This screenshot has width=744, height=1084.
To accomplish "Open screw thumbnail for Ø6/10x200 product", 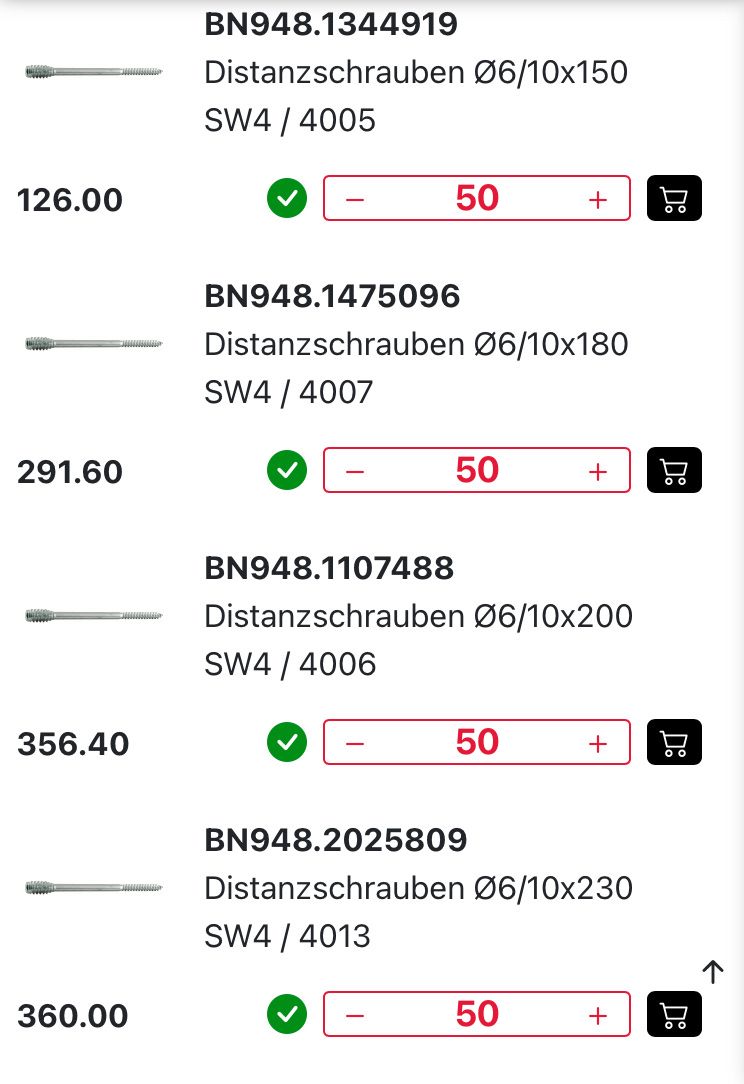I will coord(93,614).
